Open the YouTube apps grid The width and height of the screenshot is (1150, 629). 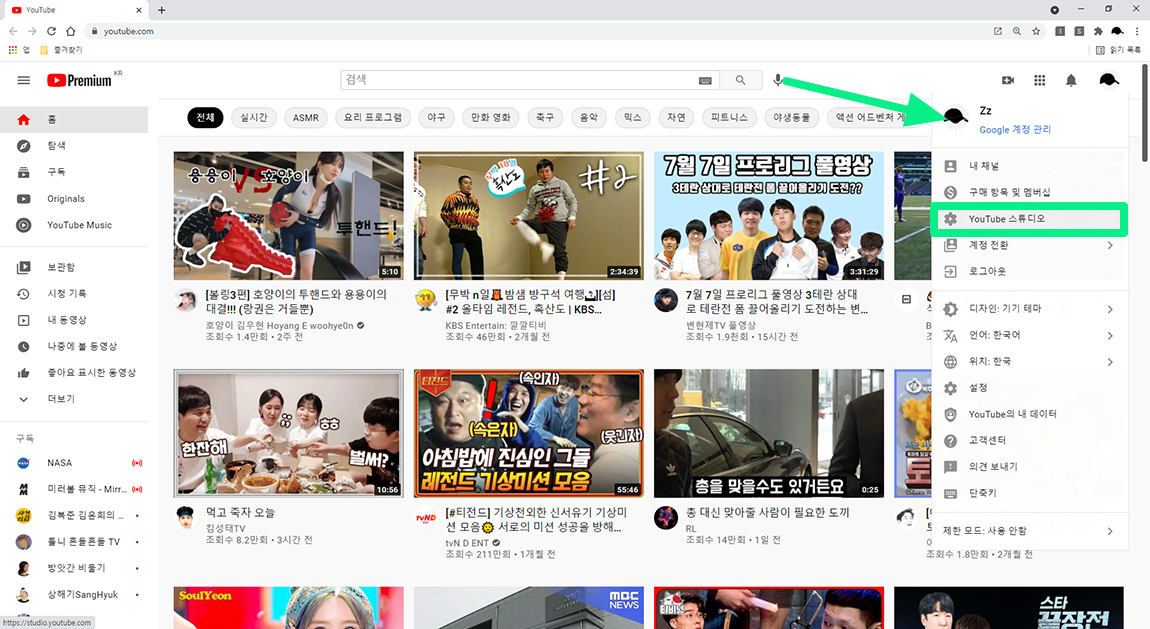(1039, 80)
